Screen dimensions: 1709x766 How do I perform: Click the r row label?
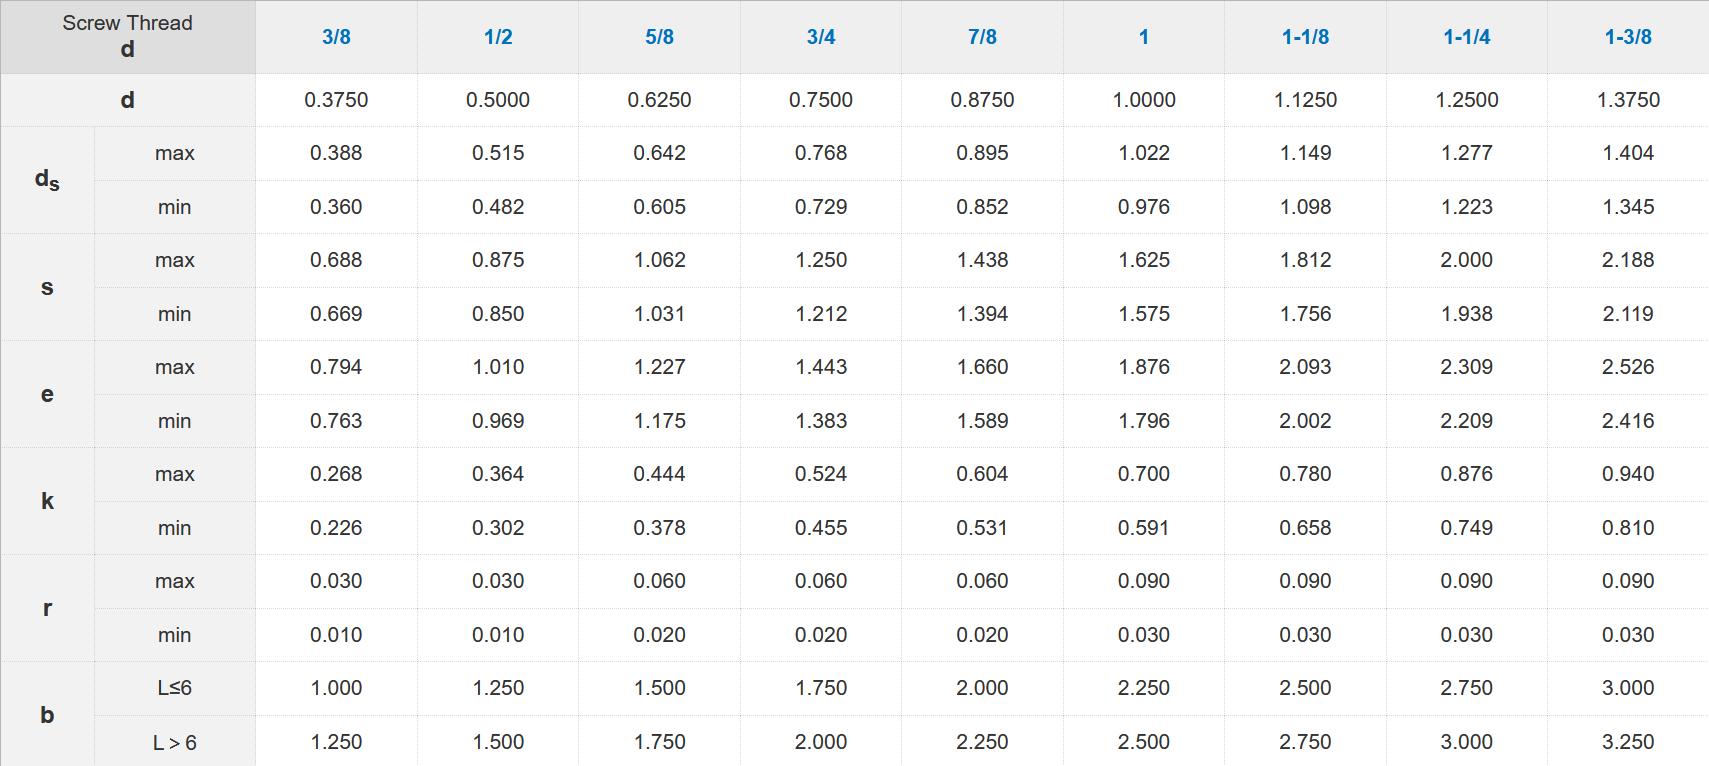click(47, 608)
